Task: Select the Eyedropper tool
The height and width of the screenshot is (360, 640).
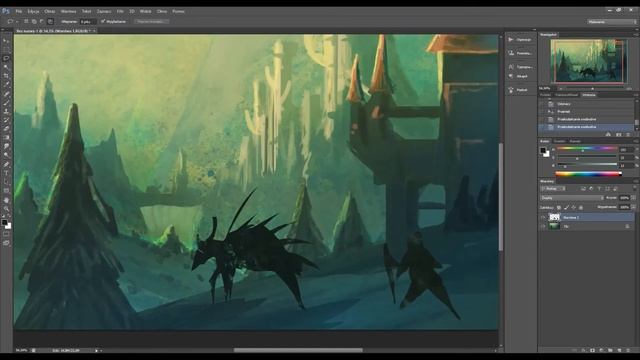Action: tap(6, 84)
